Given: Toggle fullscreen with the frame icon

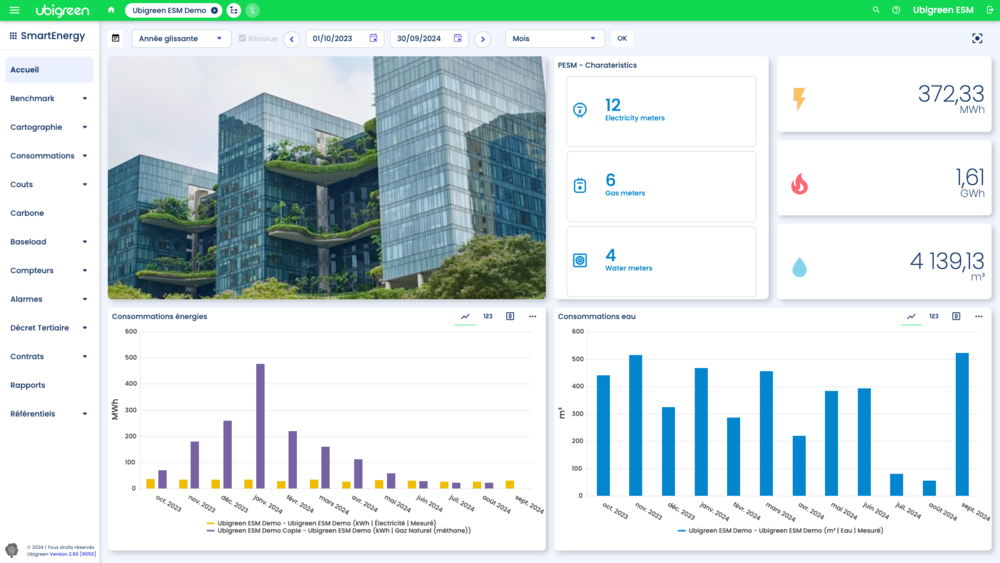Looking at the screenshot, I should point(977,39).
